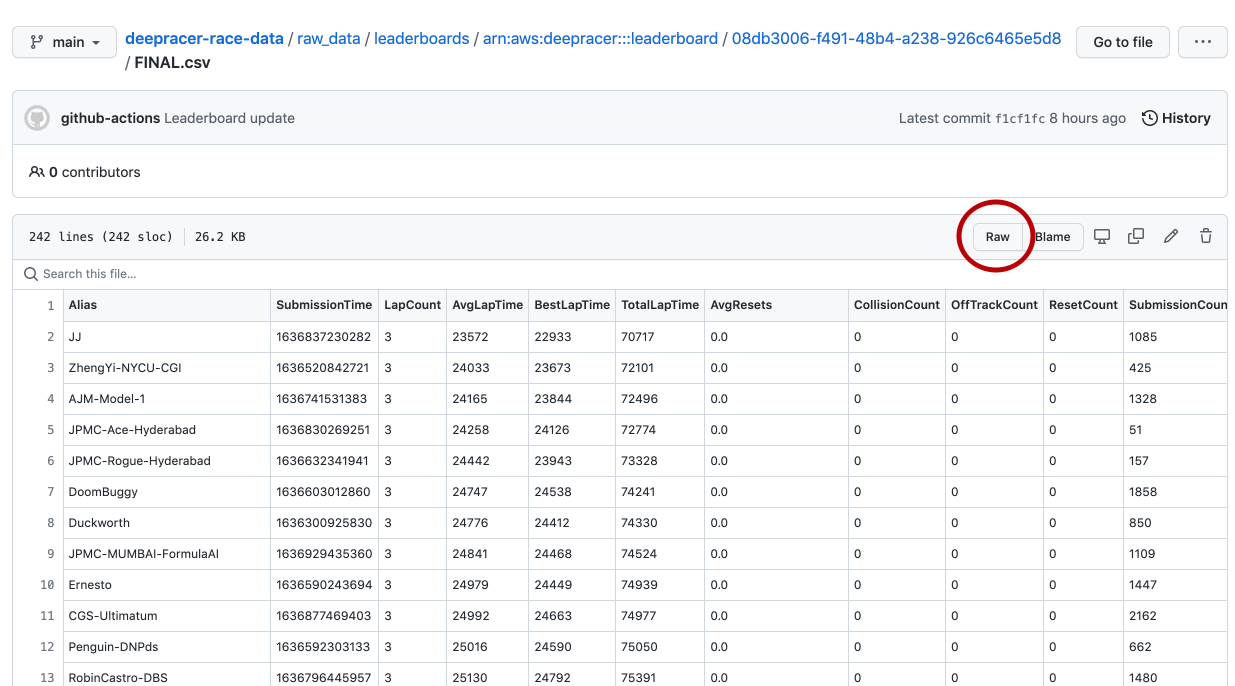This screenshot has height=686, width=1235.
Task: Open deepracer-race-data repository link
Action: [x=204, y=39]
